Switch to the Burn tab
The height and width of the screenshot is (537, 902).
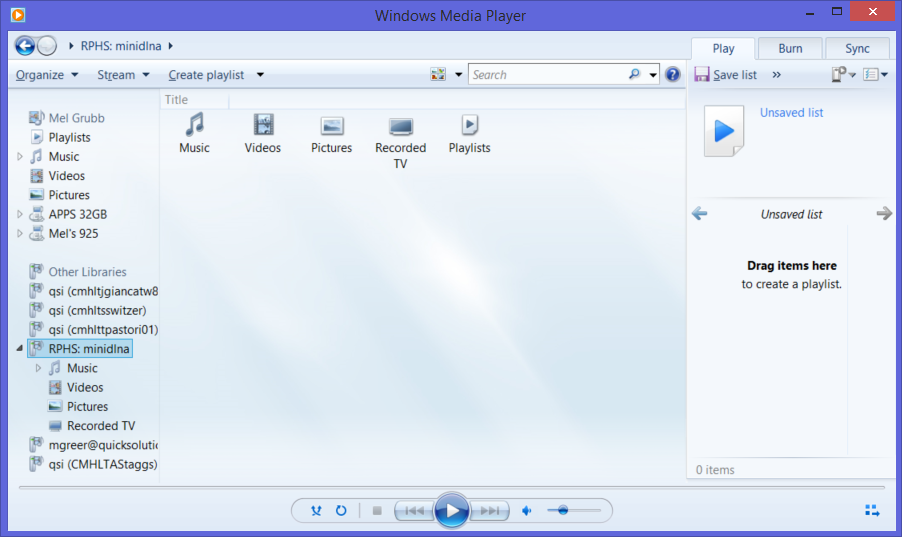tap(790, 48)
